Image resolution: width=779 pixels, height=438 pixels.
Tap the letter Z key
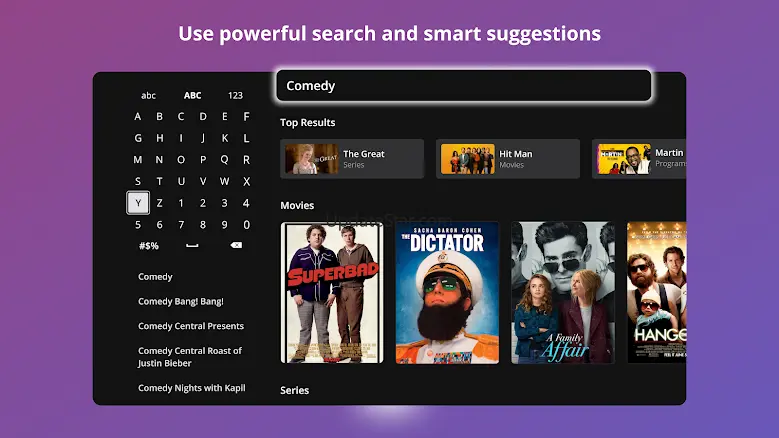(x=159, y=203)
